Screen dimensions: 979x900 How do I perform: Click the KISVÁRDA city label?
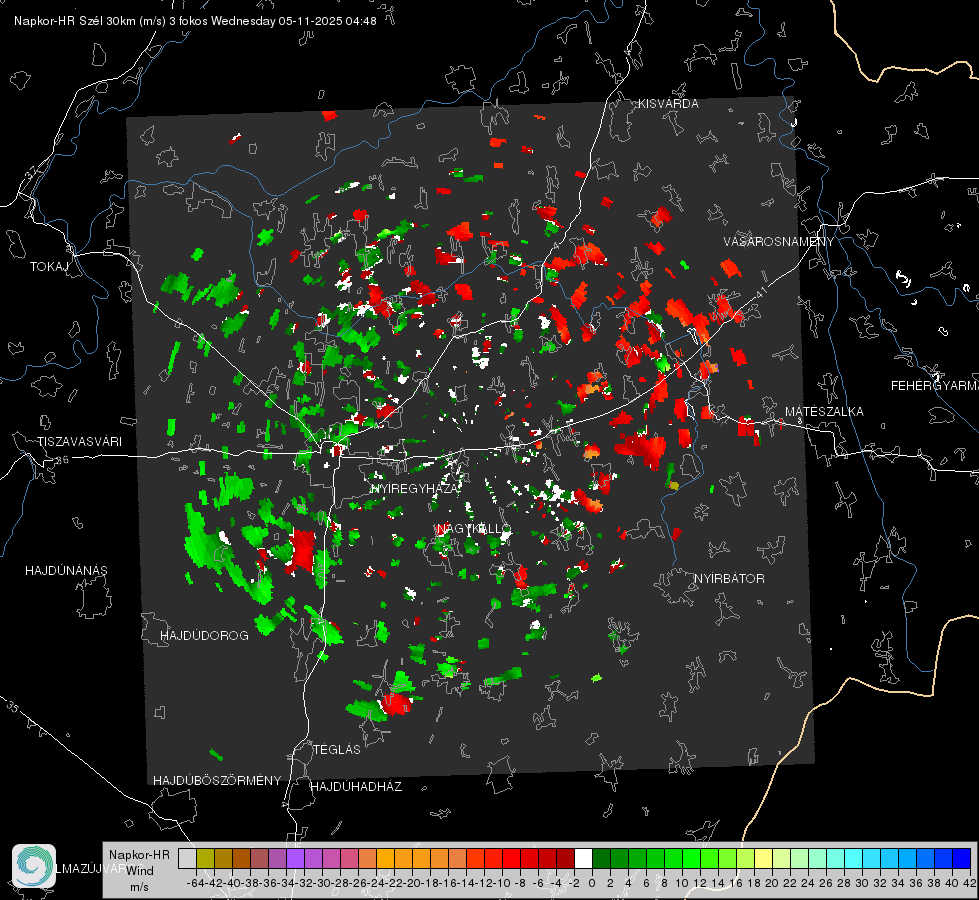[x=668, y=104]
